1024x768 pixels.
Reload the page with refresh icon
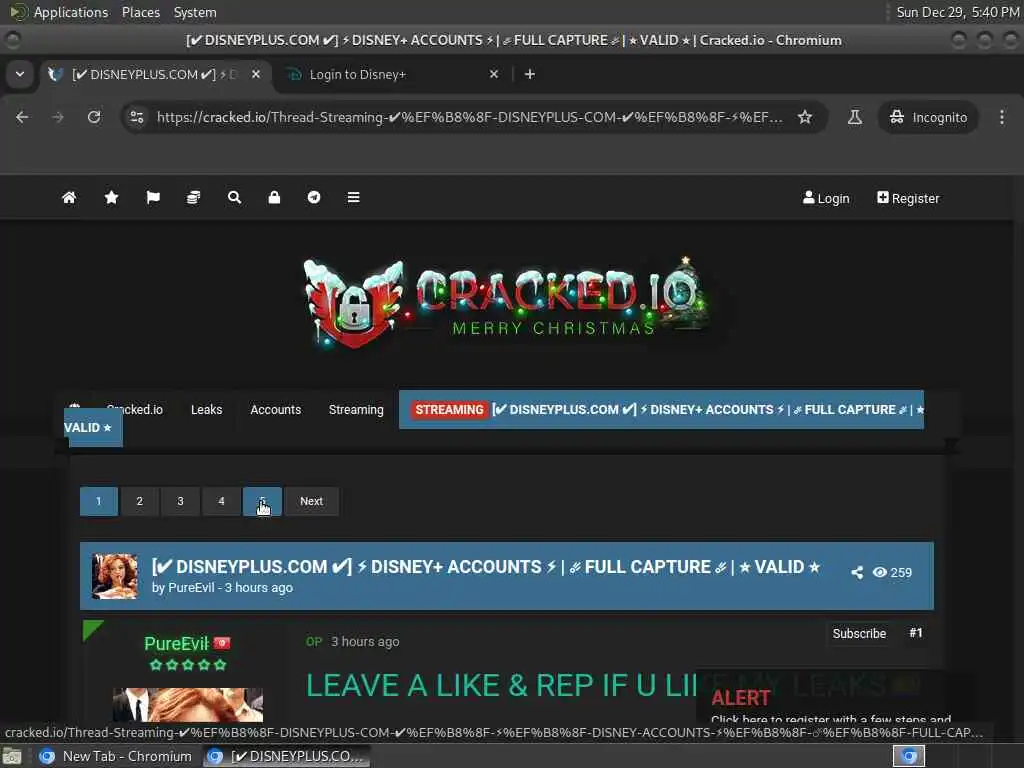94,117
